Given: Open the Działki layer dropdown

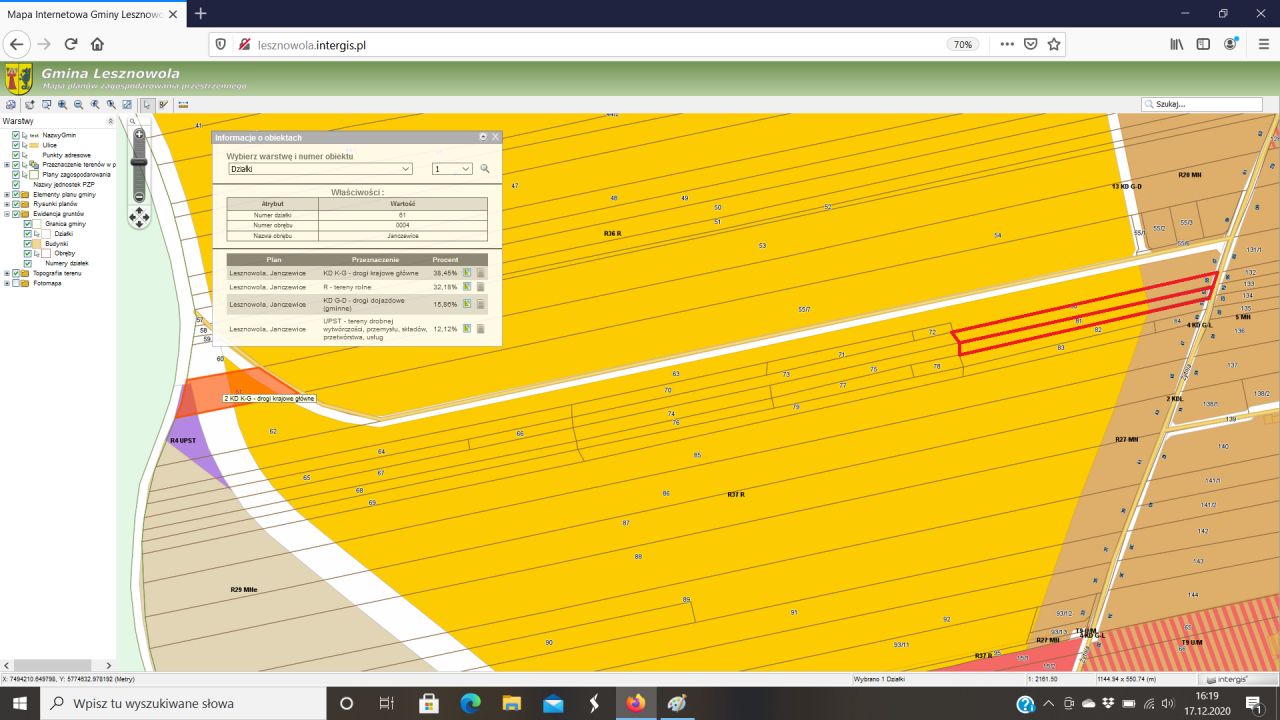Looking at the screenshot, I should (x=319, y=169).
